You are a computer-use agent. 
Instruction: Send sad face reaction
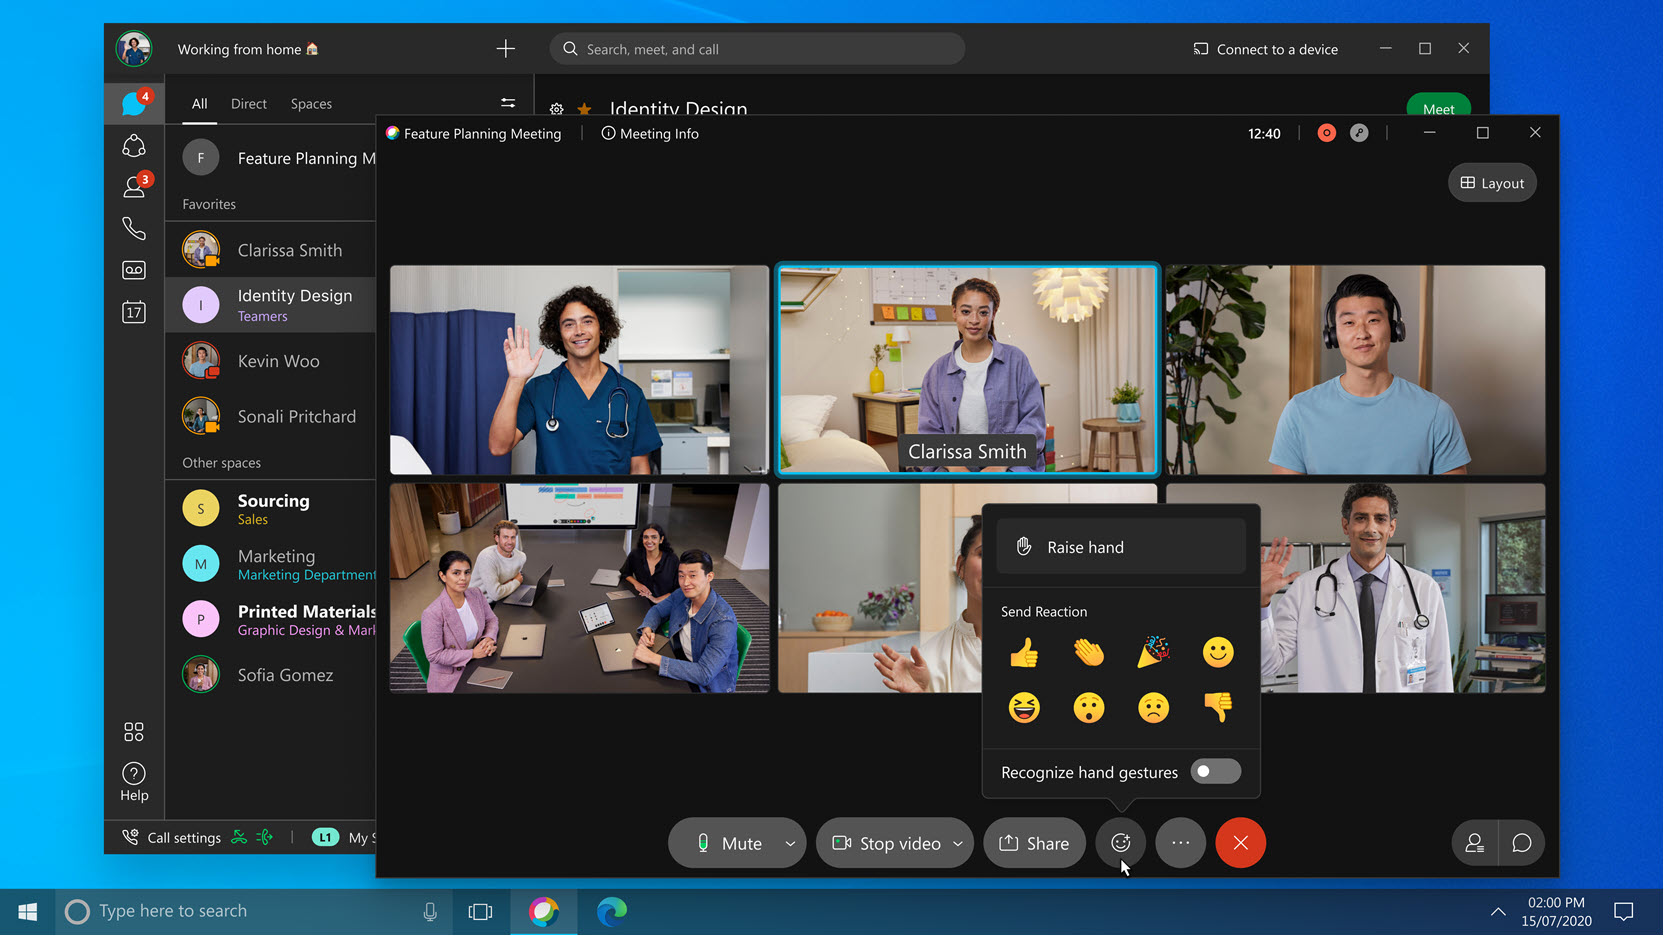[1153, 708]
